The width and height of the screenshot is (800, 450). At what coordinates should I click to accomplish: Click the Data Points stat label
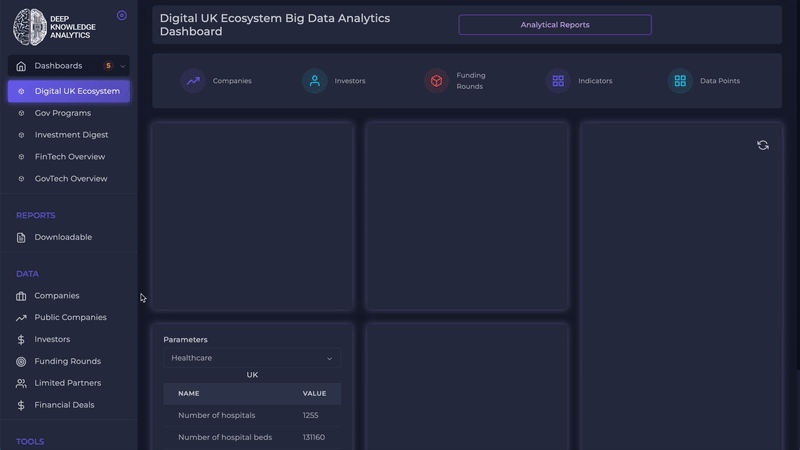coord(720,81)
